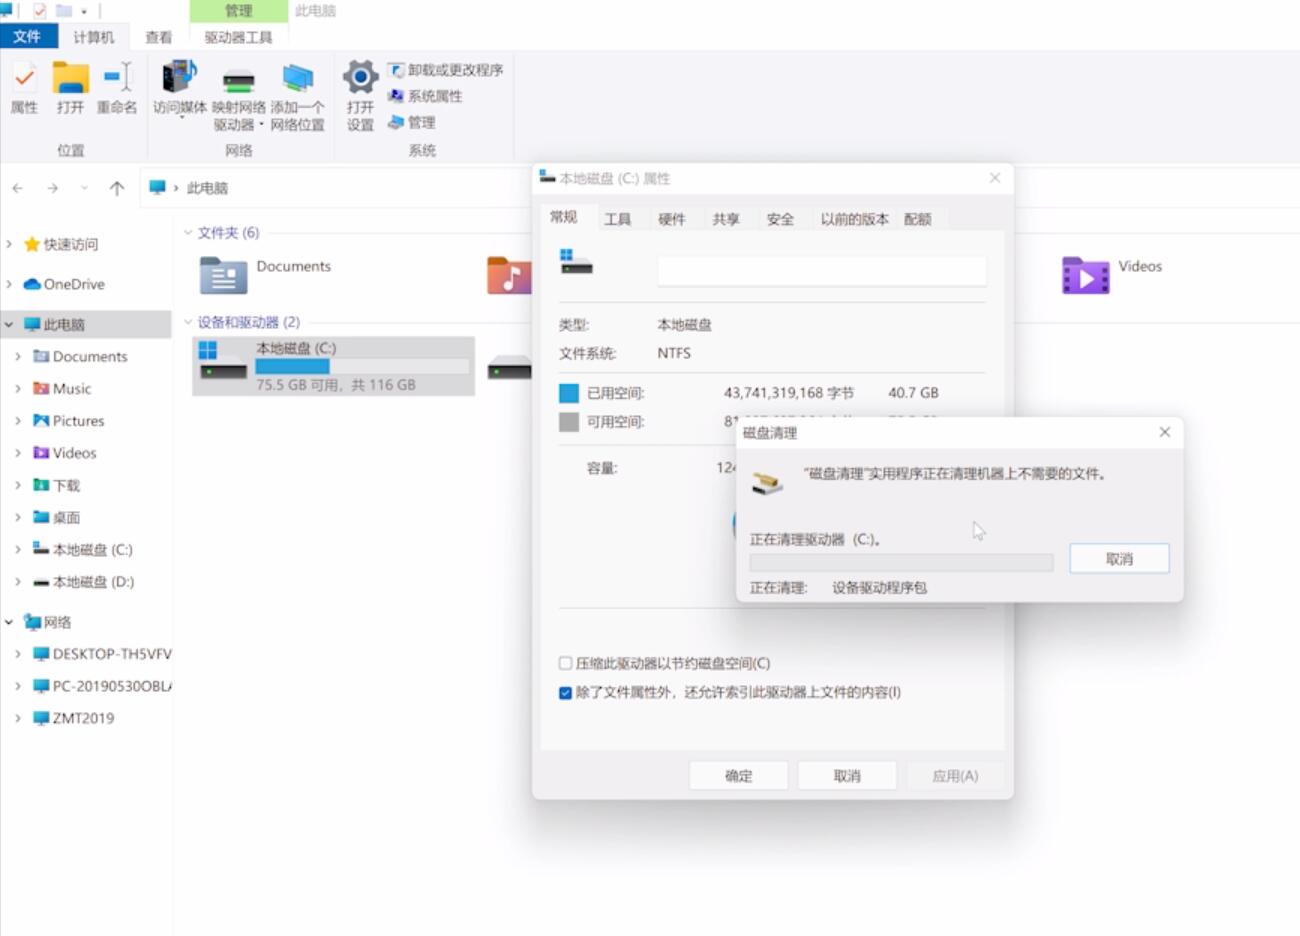Click the disk cleanup progress bar
The image size is (1300, 936).
(x=900, y=562)
